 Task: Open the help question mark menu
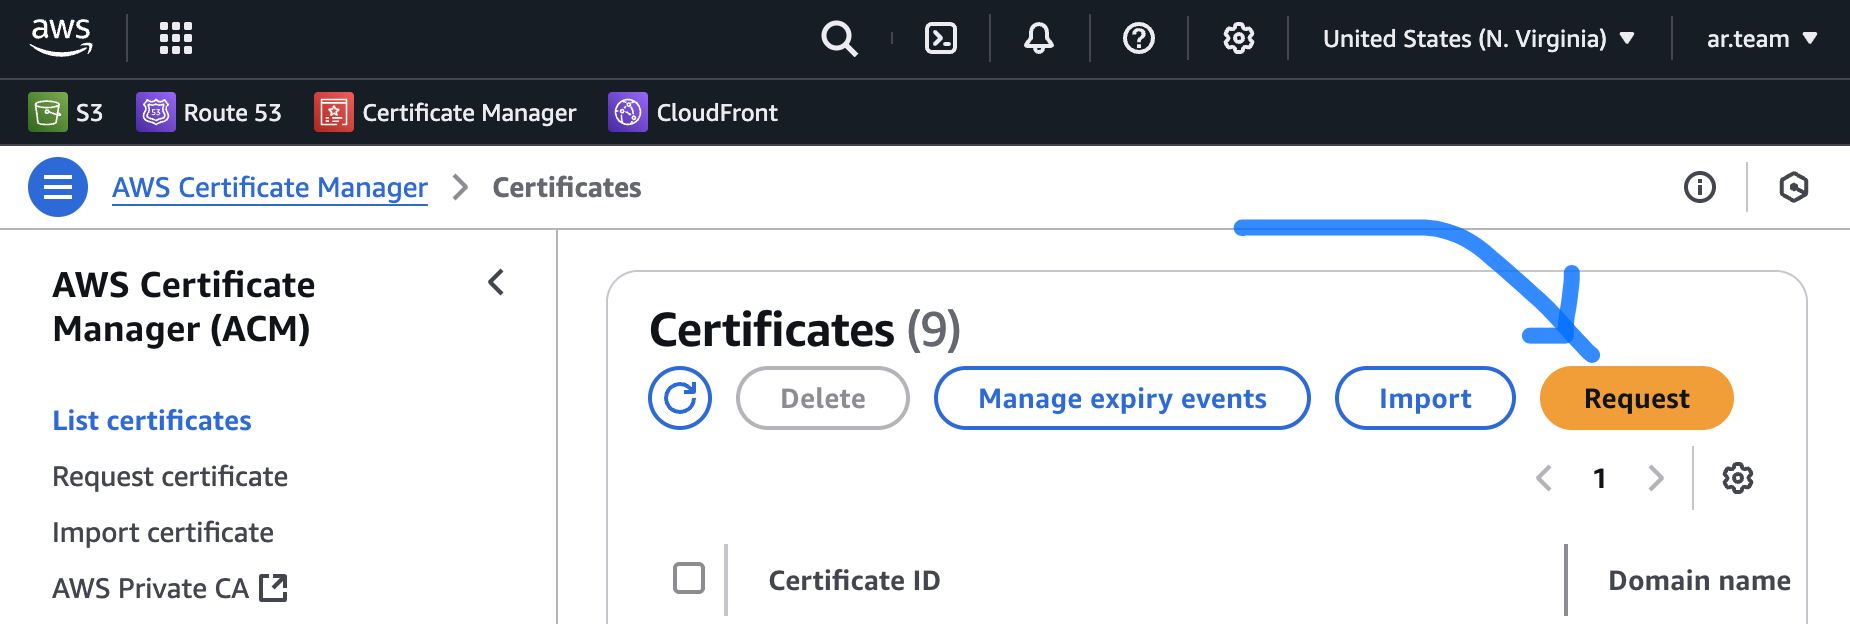tap(1138, 39)
